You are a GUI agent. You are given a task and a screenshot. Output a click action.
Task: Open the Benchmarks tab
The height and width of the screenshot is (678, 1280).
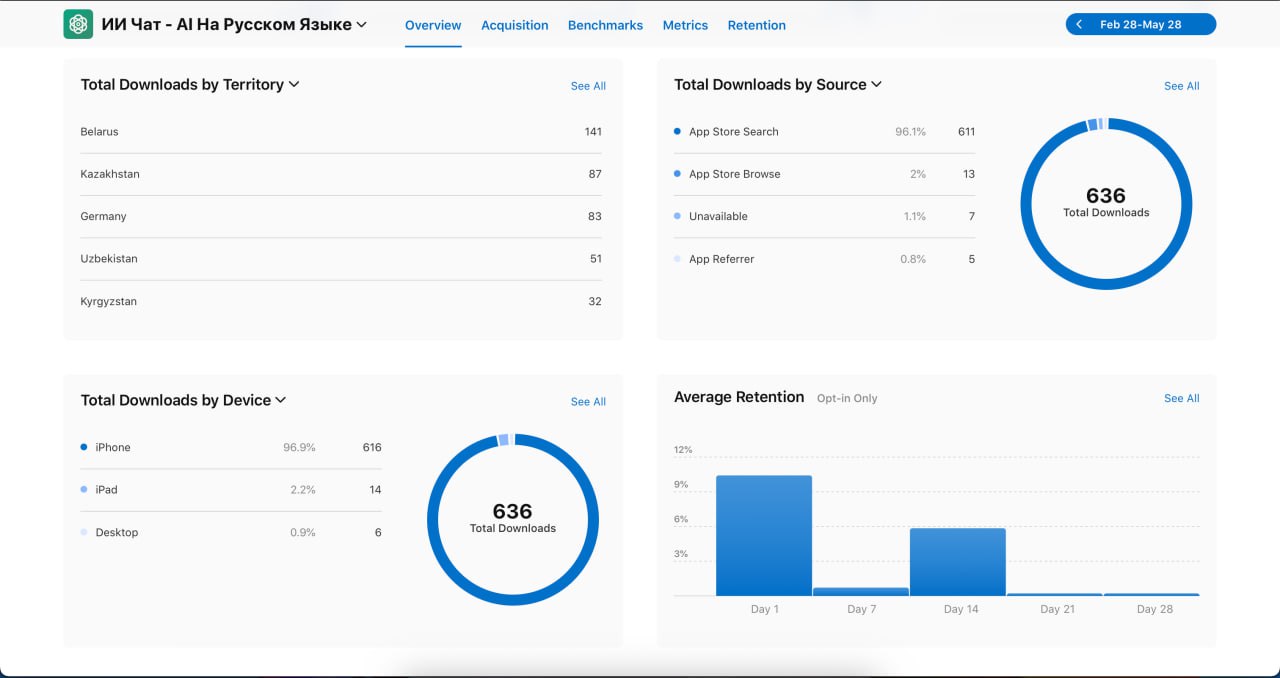(x=605, y=25)
